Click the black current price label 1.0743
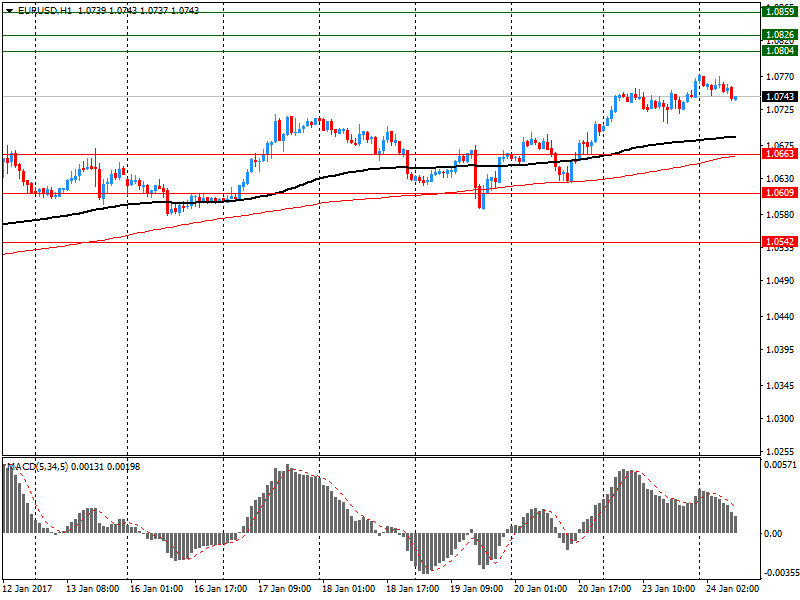800x600 pixels. click(x=780, y=96)
